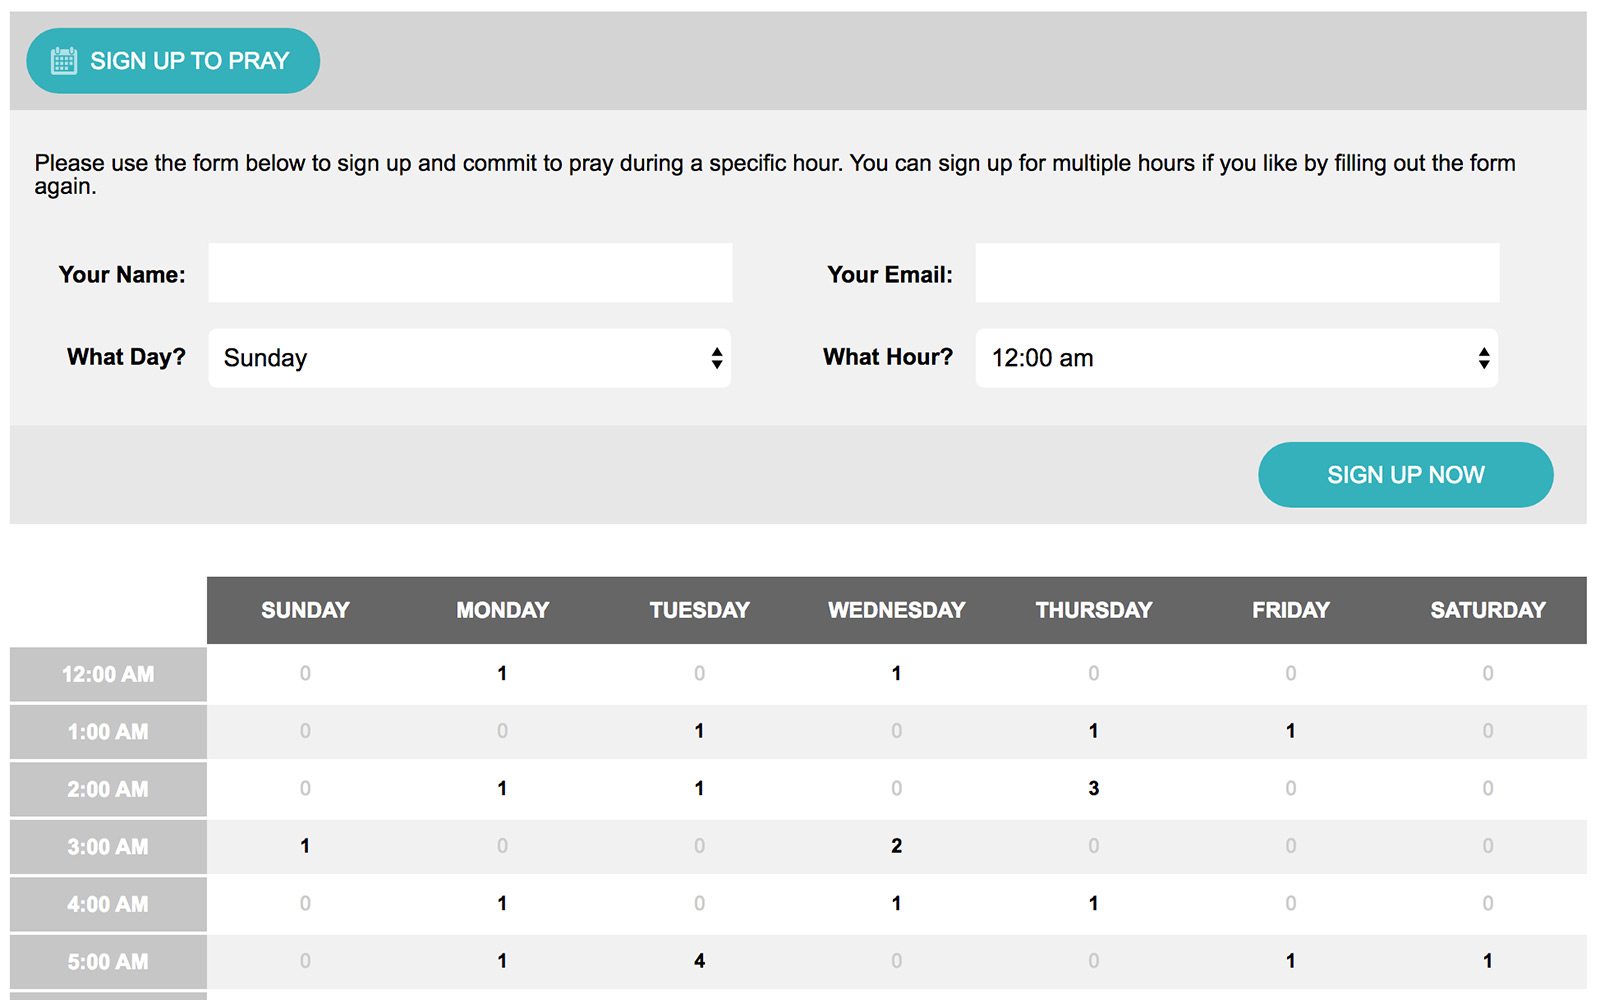Select the Thursday column header

(x=1094, y=610)
